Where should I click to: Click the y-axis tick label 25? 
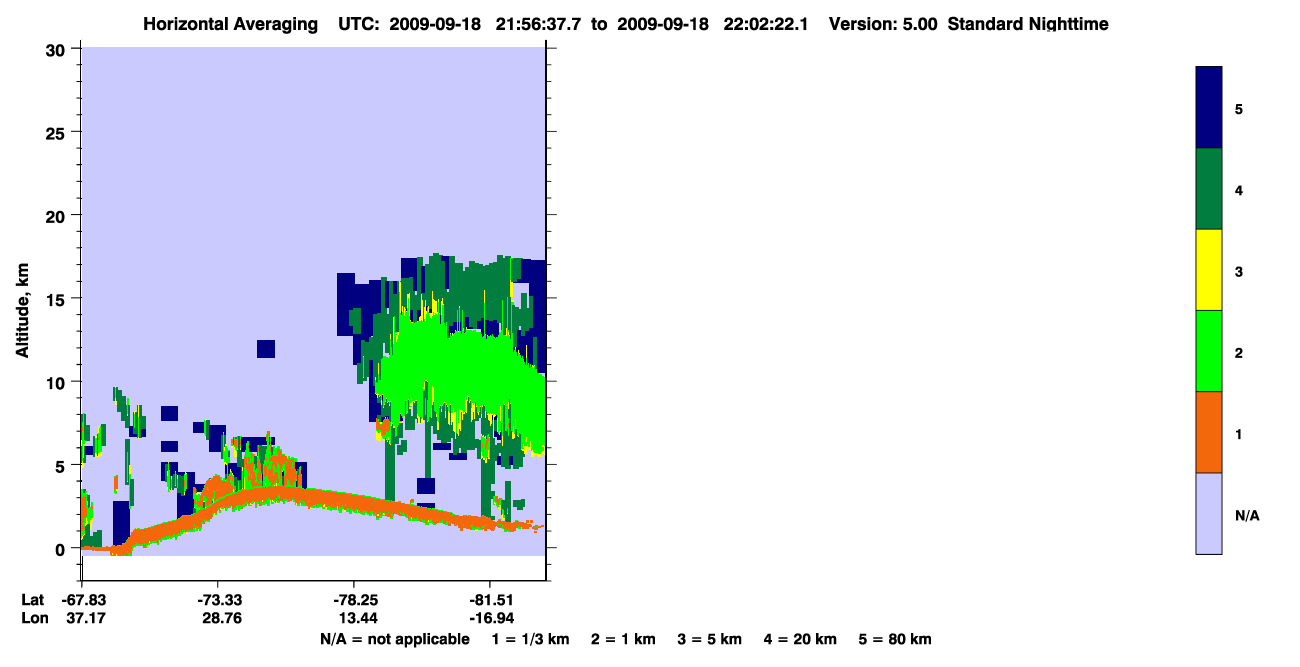point(57,132)
